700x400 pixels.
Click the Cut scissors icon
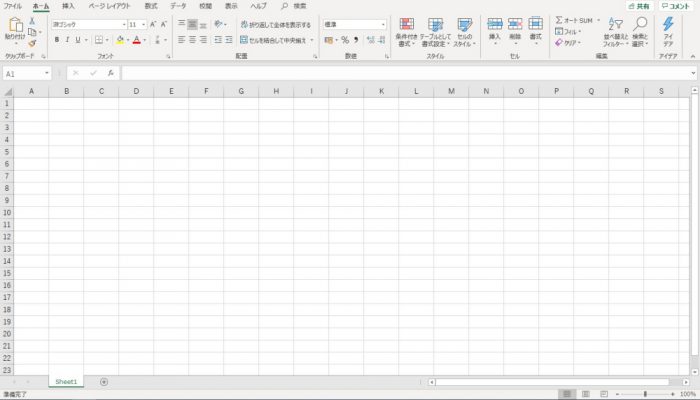[x=32, y=21]
